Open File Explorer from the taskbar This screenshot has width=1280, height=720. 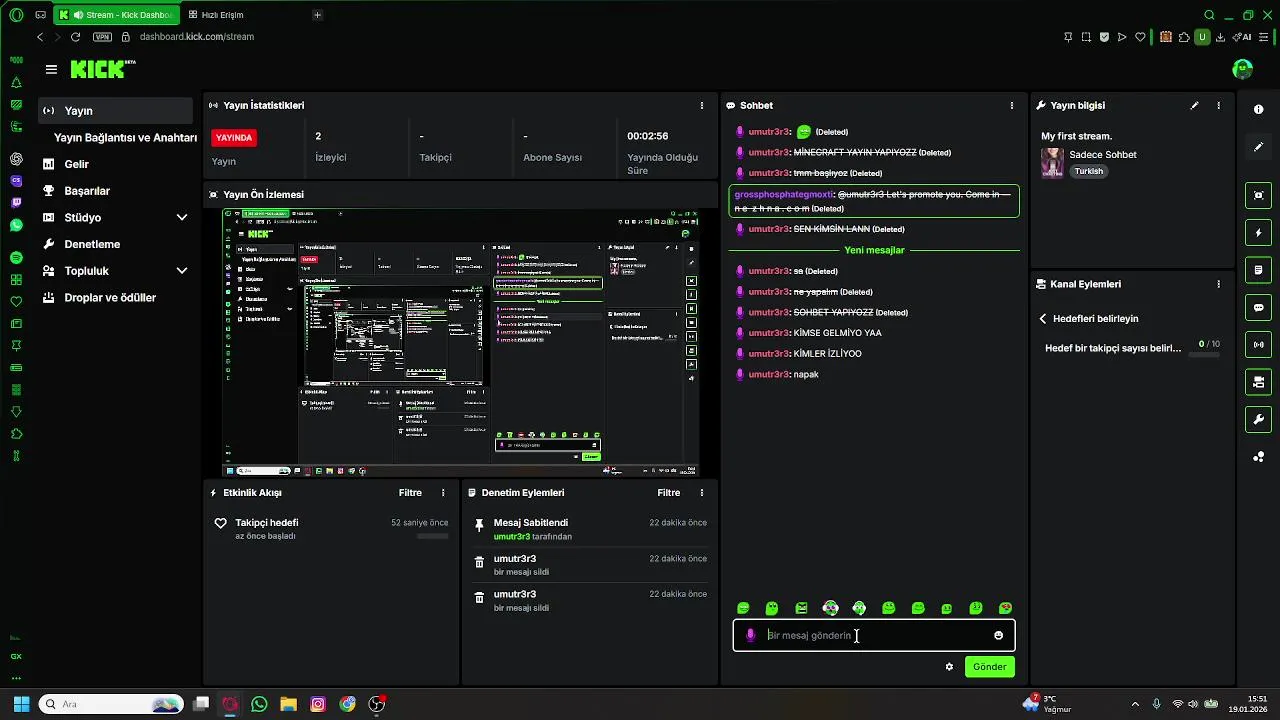coord(288,704)
